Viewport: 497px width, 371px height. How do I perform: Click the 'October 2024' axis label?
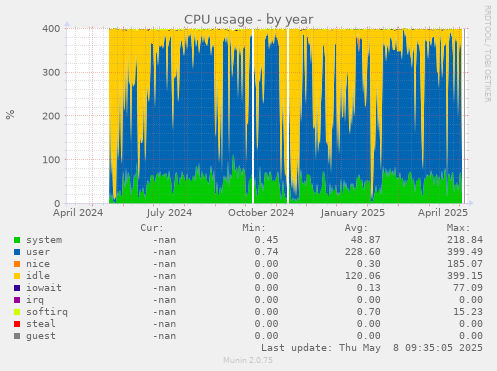tap(261, 213)
